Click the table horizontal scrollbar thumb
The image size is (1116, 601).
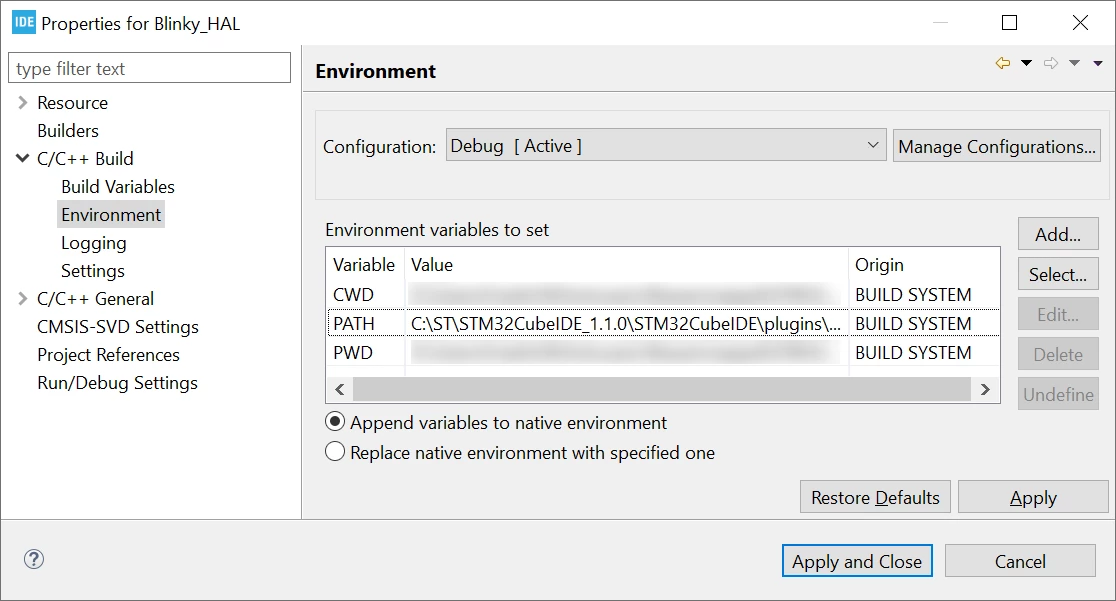pyautogui.click(x=662, y=390)
